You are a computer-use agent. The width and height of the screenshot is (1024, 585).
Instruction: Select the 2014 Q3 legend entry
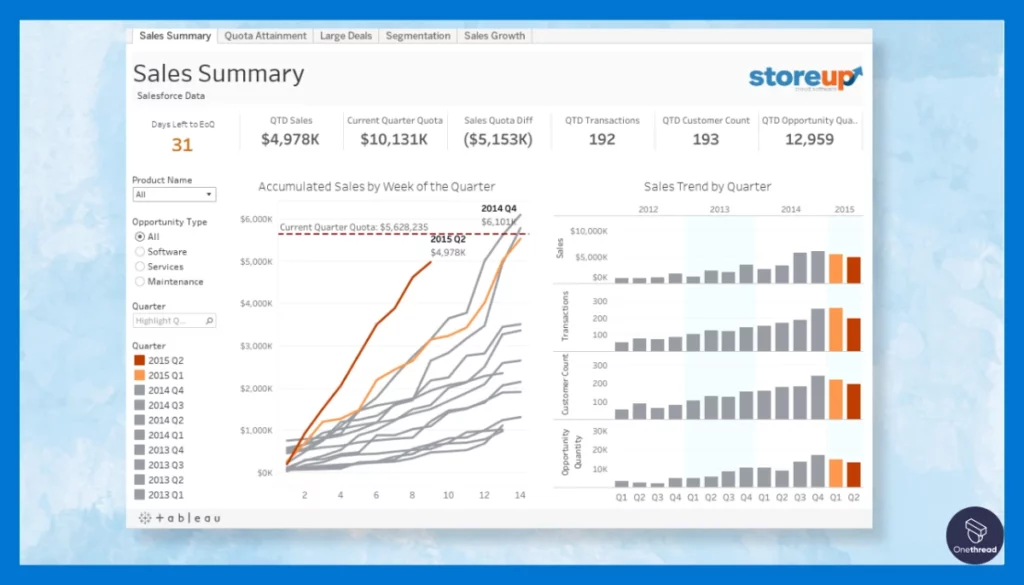159,405
